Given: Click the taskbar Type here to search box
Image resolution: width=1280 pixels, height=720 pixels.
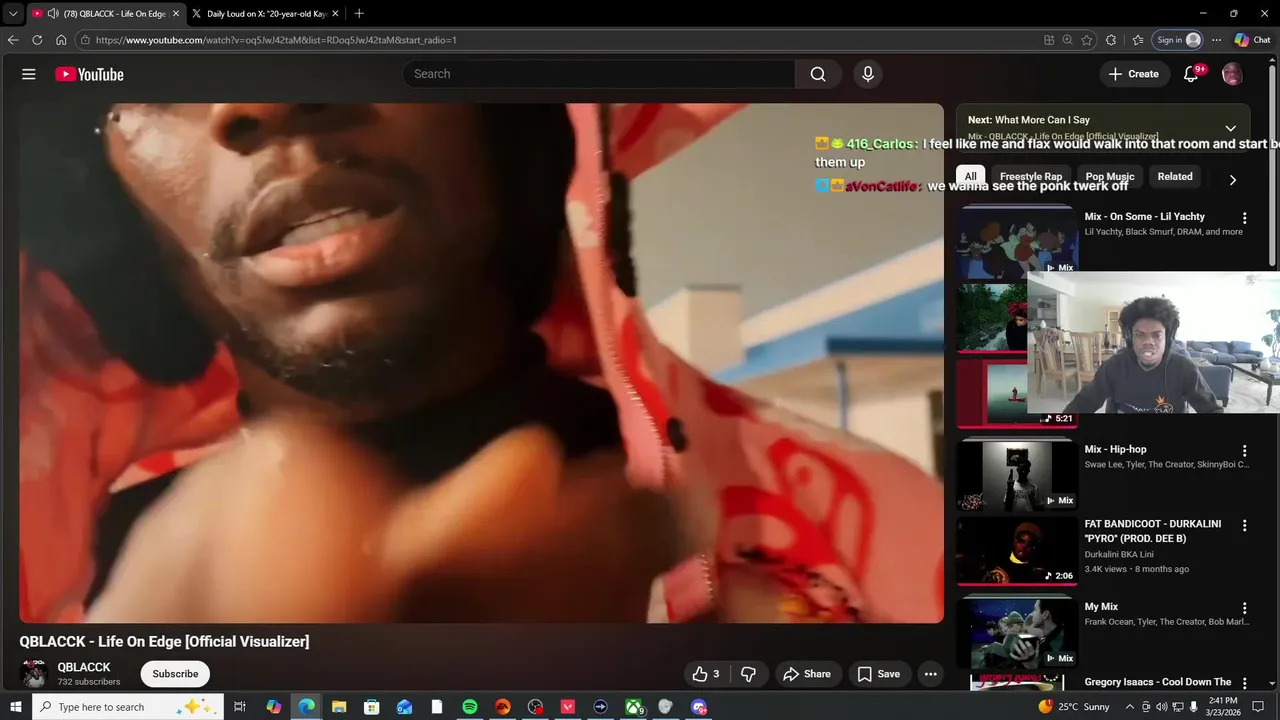Looking at the screenshot, I should click(127, 707).
